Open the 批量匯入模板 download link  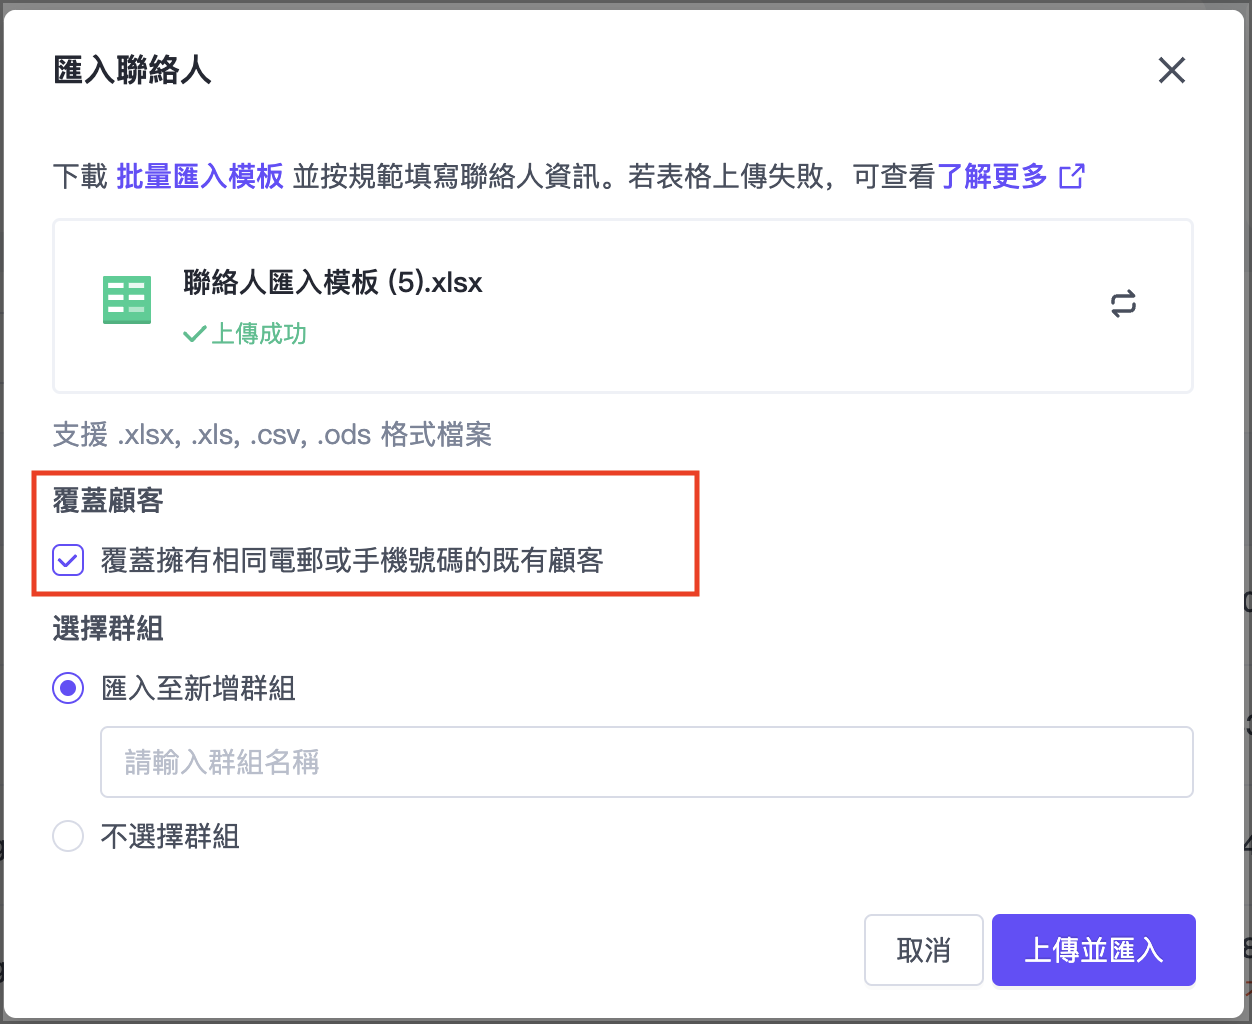pyautogui.click(x=200, y=177)
